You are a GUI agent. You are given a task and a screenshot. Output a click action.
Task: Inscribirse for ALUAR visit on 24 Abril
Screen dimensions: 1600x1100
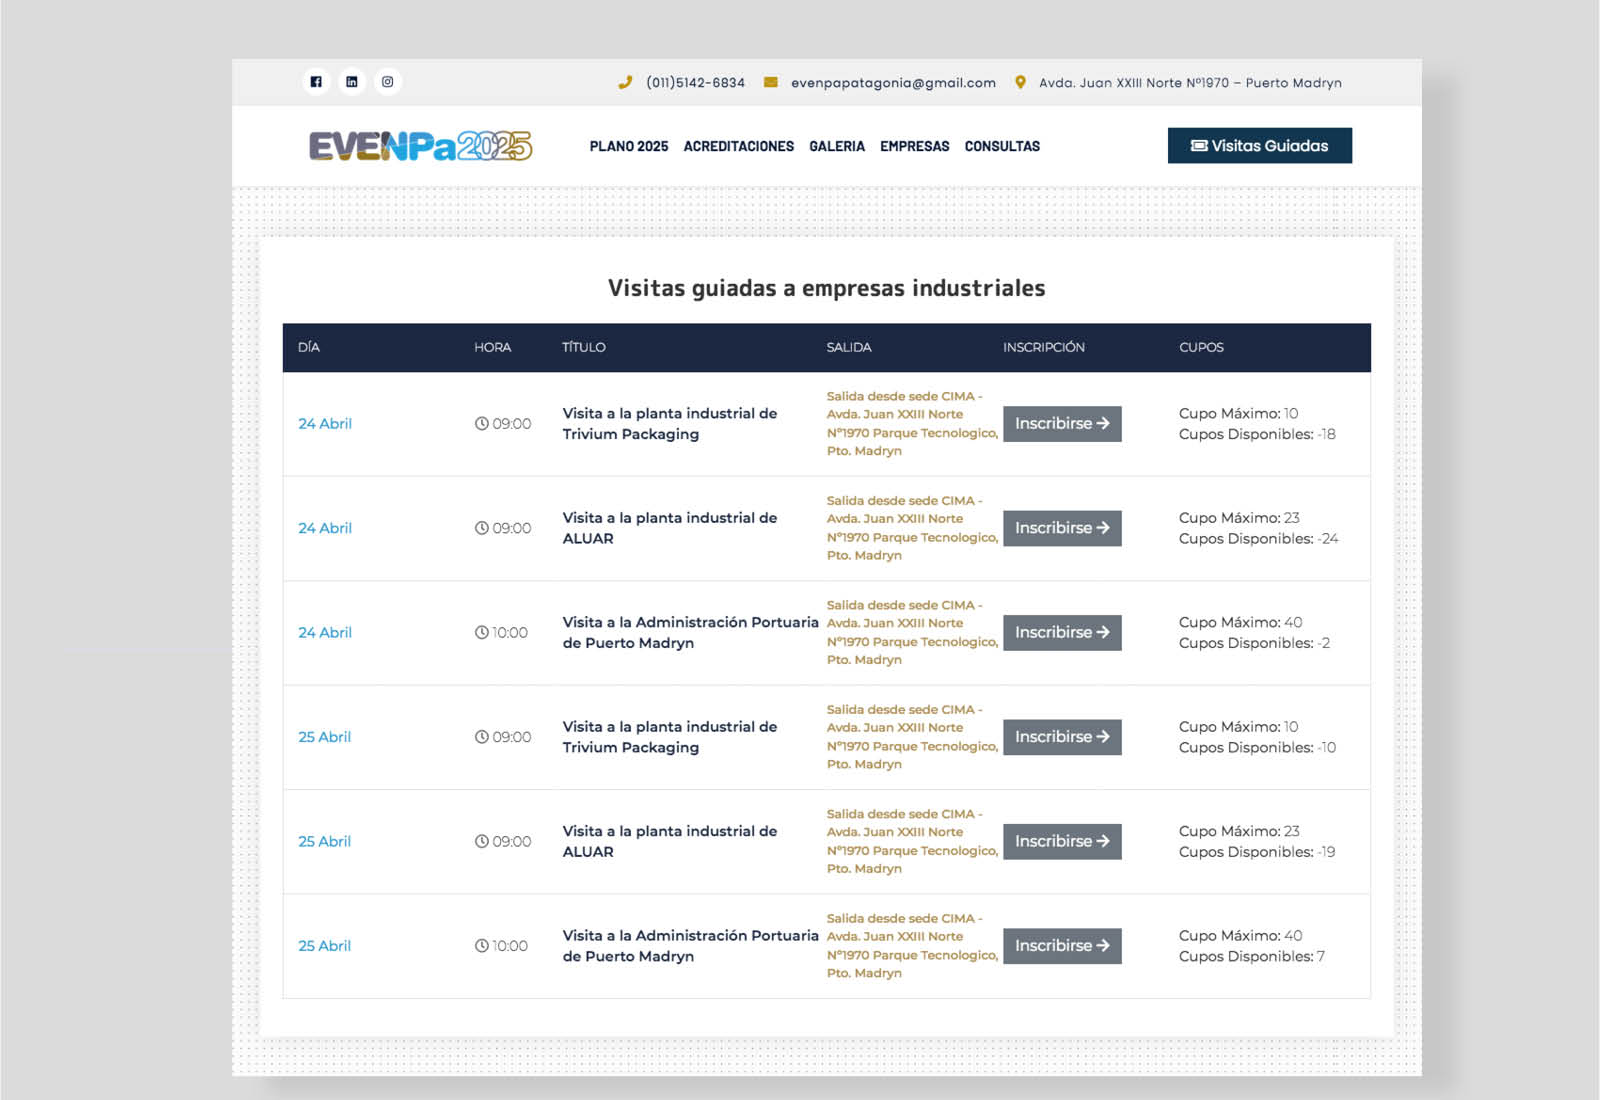click(x=1062, y=528)
